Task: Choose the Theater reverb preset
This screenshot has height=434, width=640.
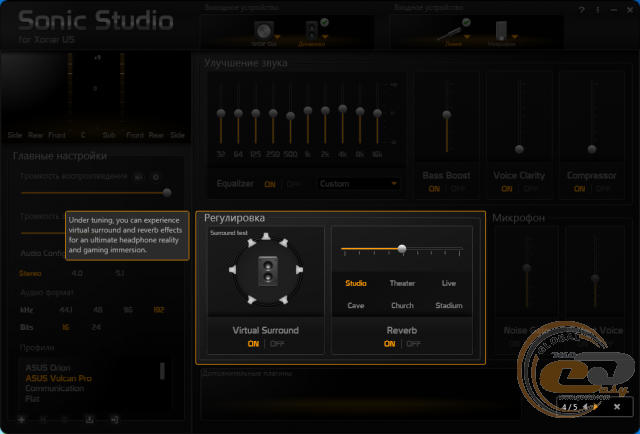Action: click(402, 283)
